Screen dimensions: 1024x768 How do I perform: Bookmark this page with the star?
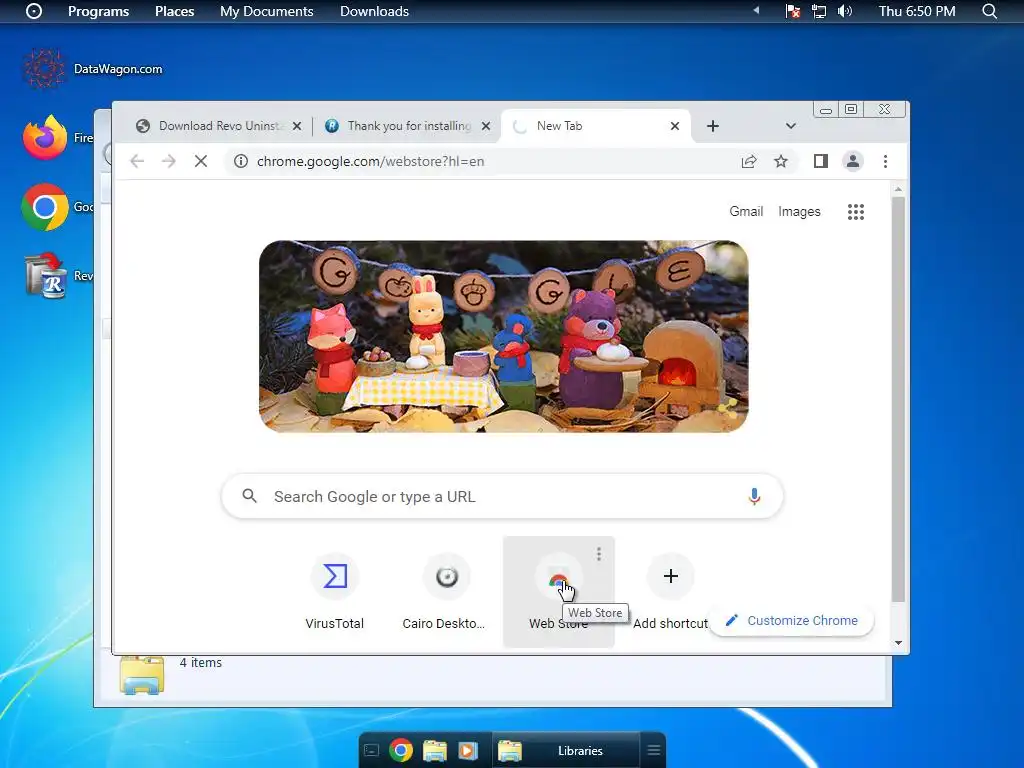coord(781,161)
